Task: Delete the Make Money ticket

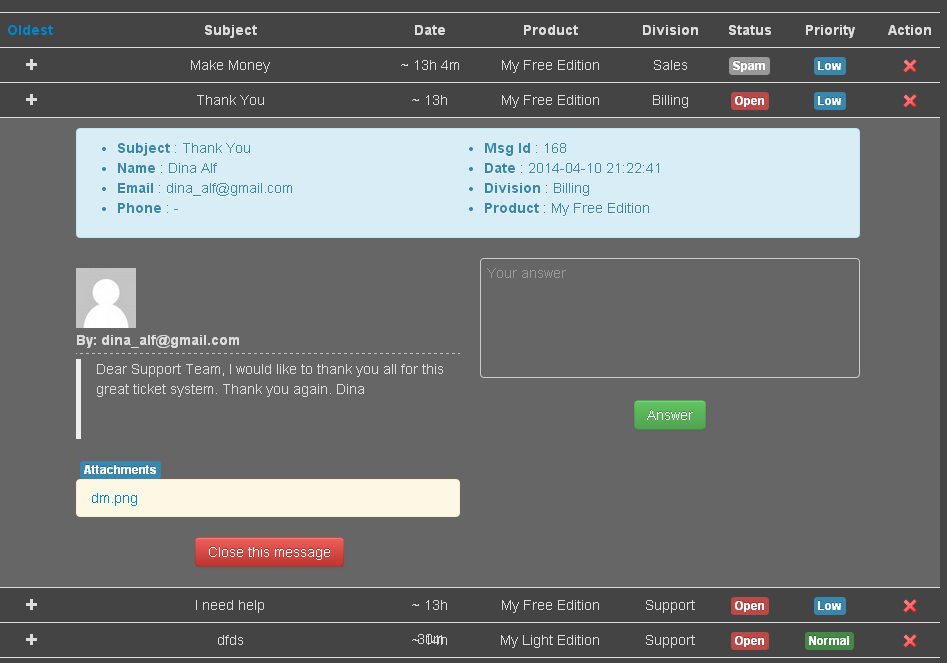Action: click(910, 66)
